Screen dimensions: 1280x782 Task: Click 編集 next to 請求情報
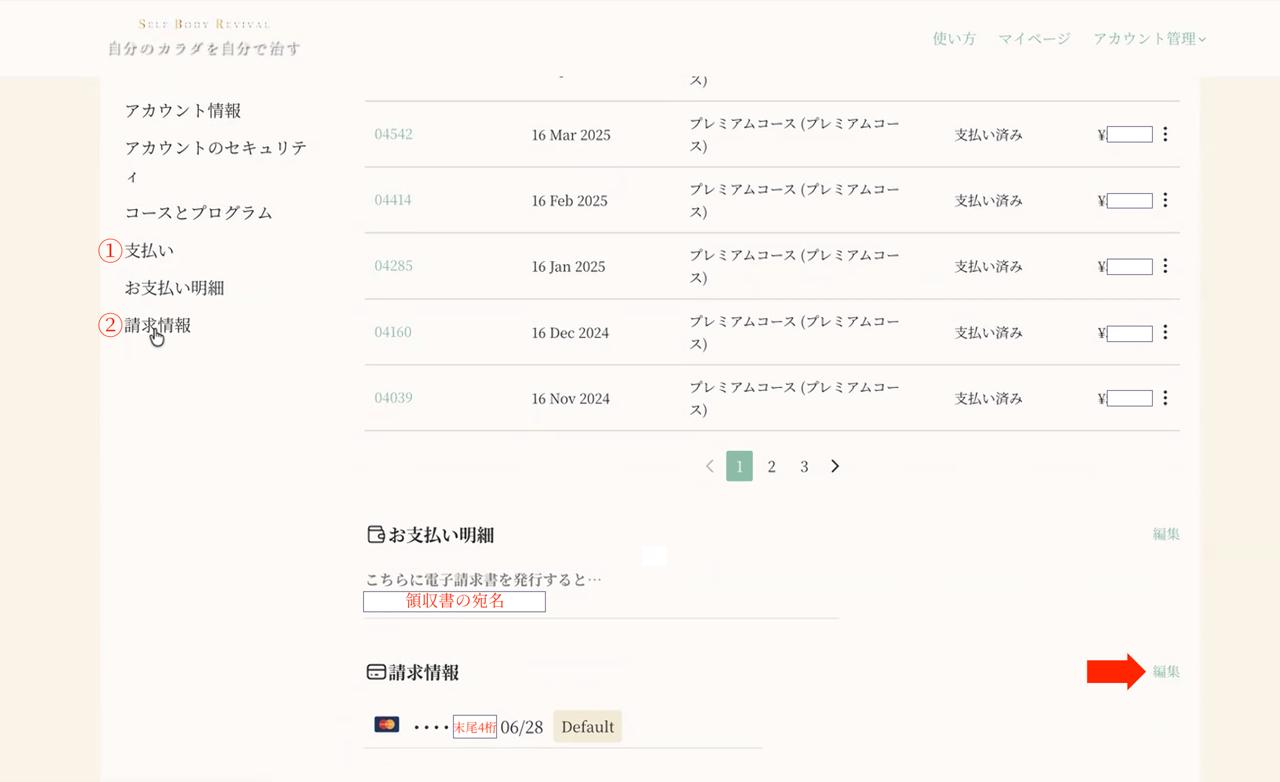click(1166, 672)
